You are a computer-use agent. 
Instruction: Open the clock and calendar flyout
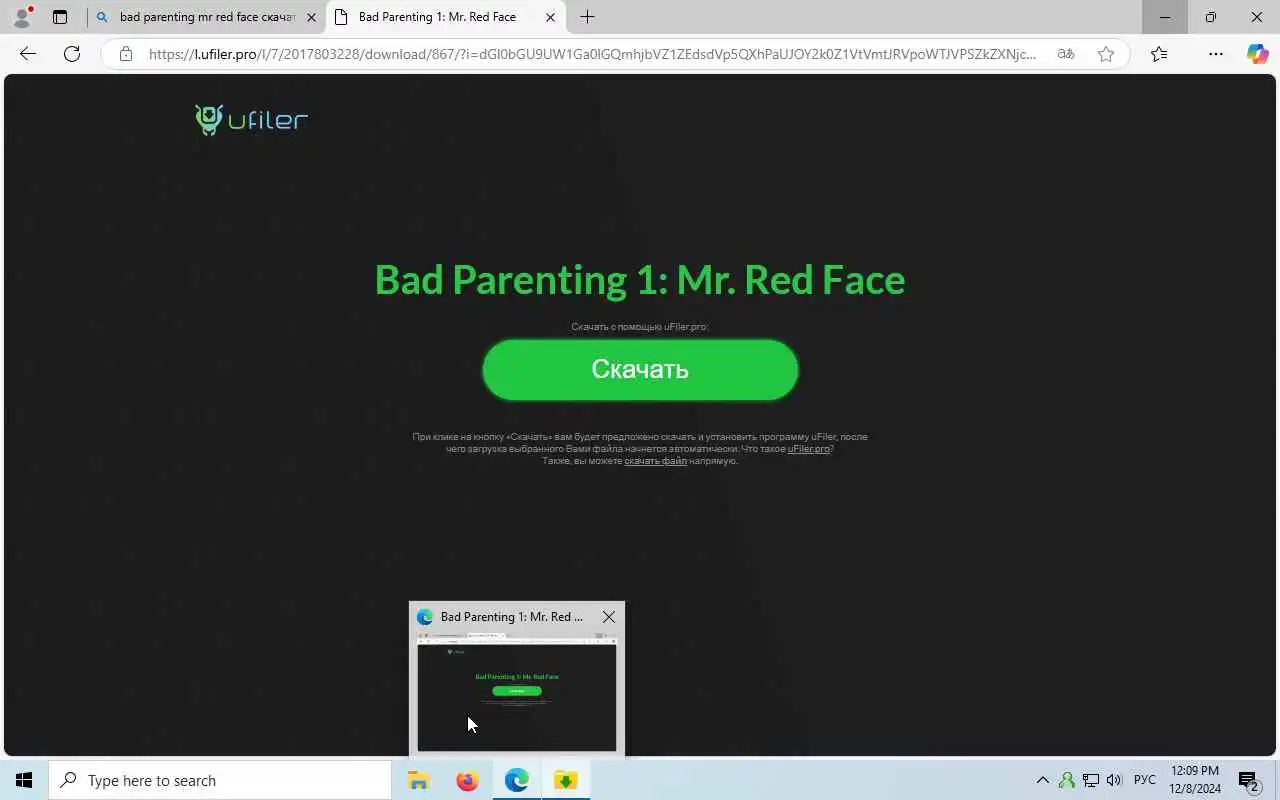[x=1195, y=780]
